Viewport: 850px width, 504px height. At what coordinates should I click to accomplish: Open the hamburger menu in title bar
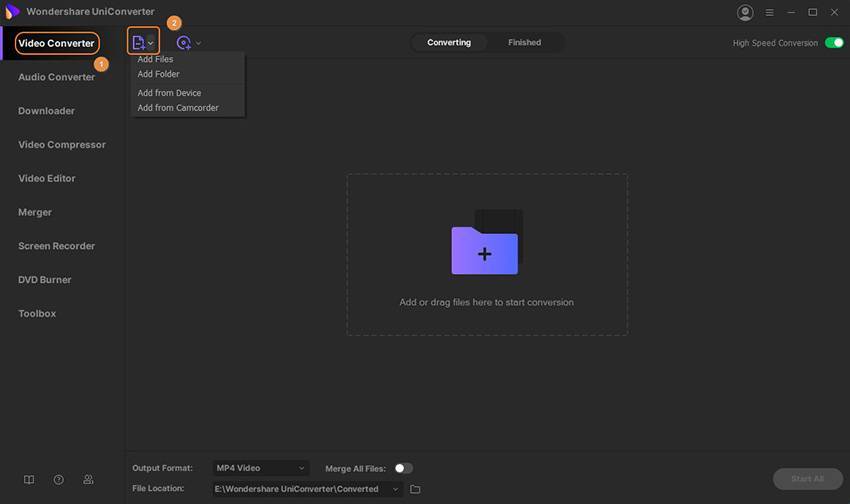click(768, 12)
